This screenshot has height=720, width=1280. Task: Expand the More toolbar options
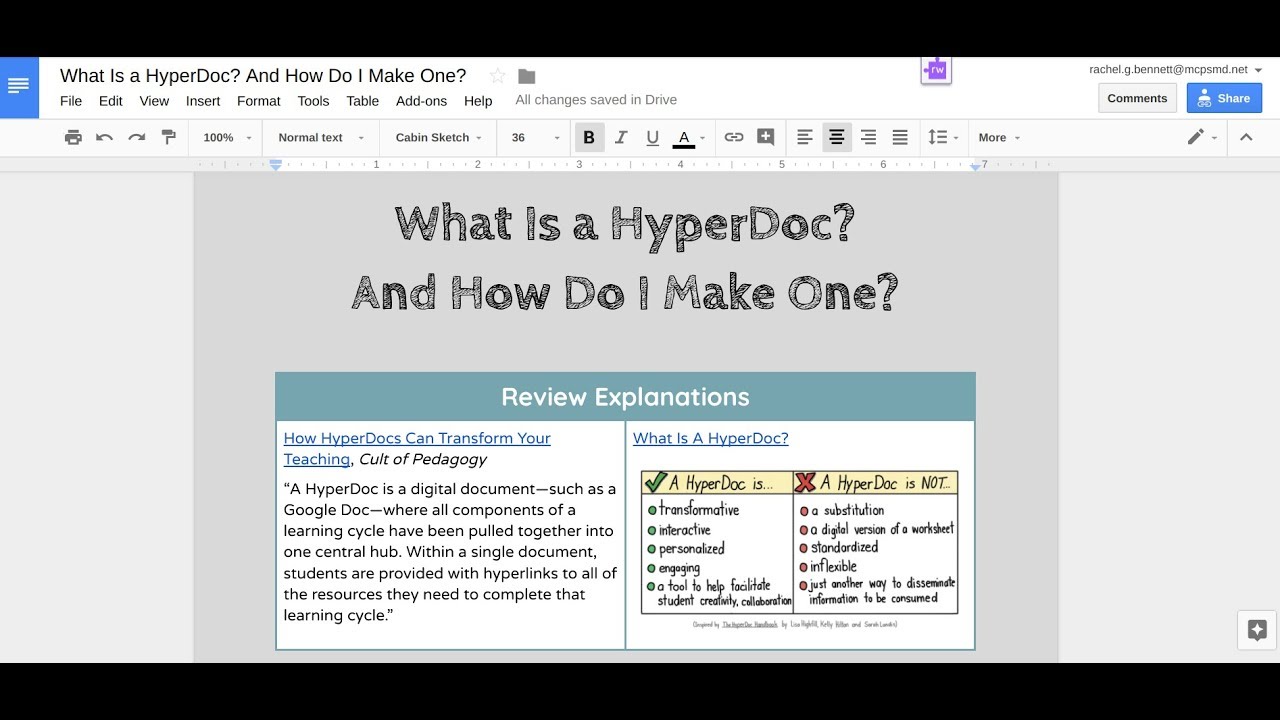tap(999, 138)
